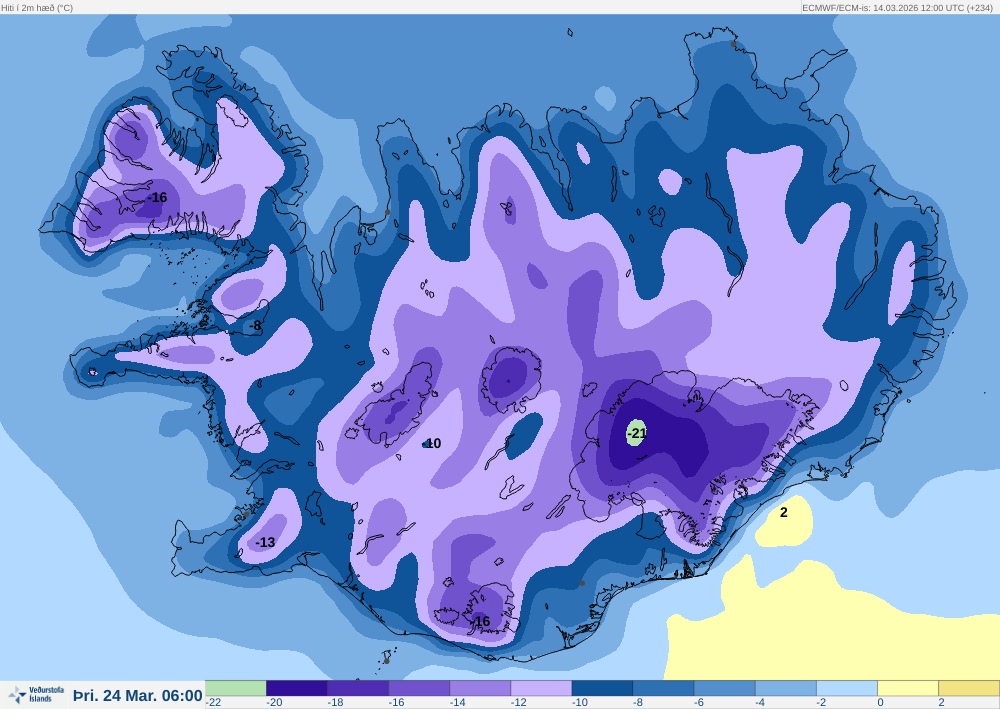
Task: Click the -4 legend tick label
Action: 760,702
